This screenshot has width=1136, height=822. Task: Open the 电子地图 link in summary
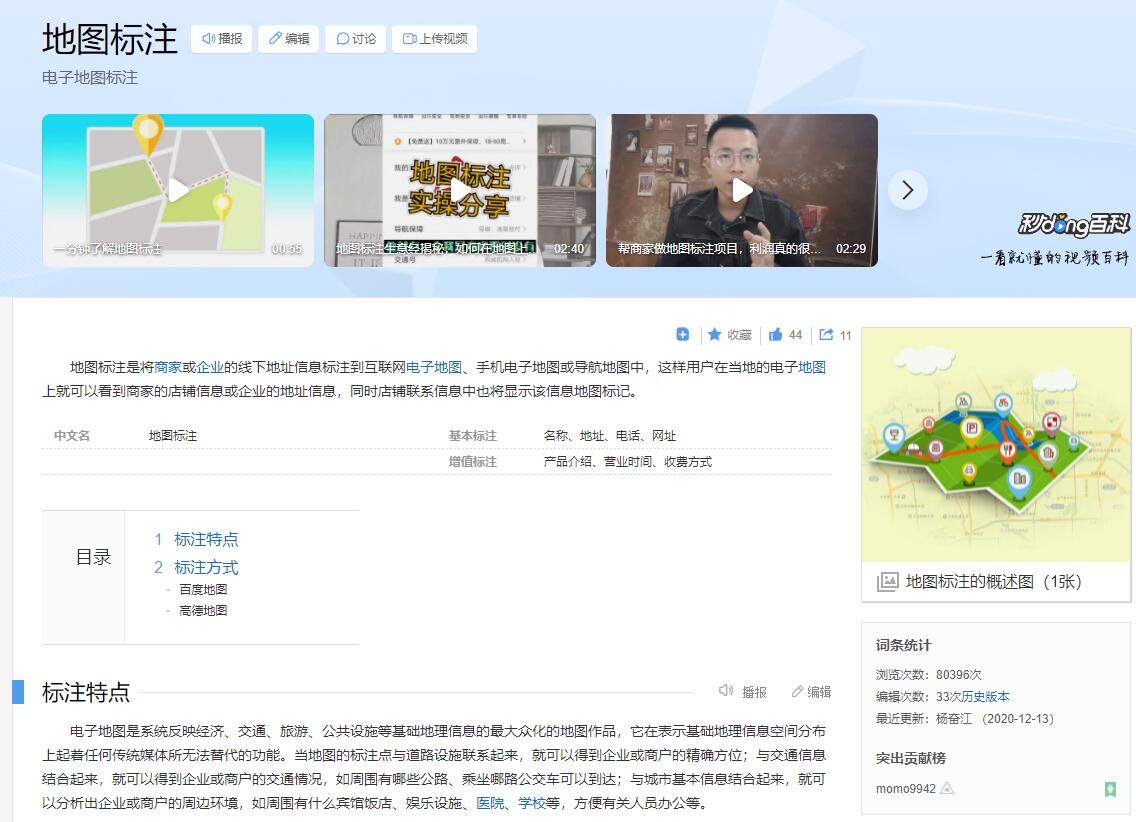(x=434, y=367)
